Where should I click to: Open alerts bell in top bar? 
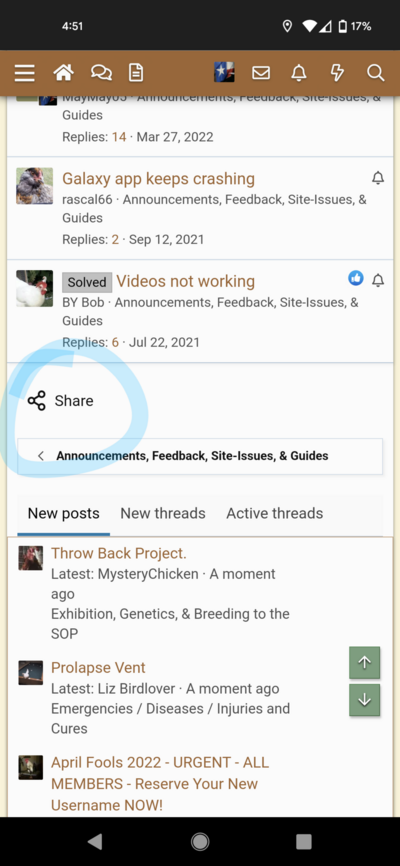(x=299, y=73)
